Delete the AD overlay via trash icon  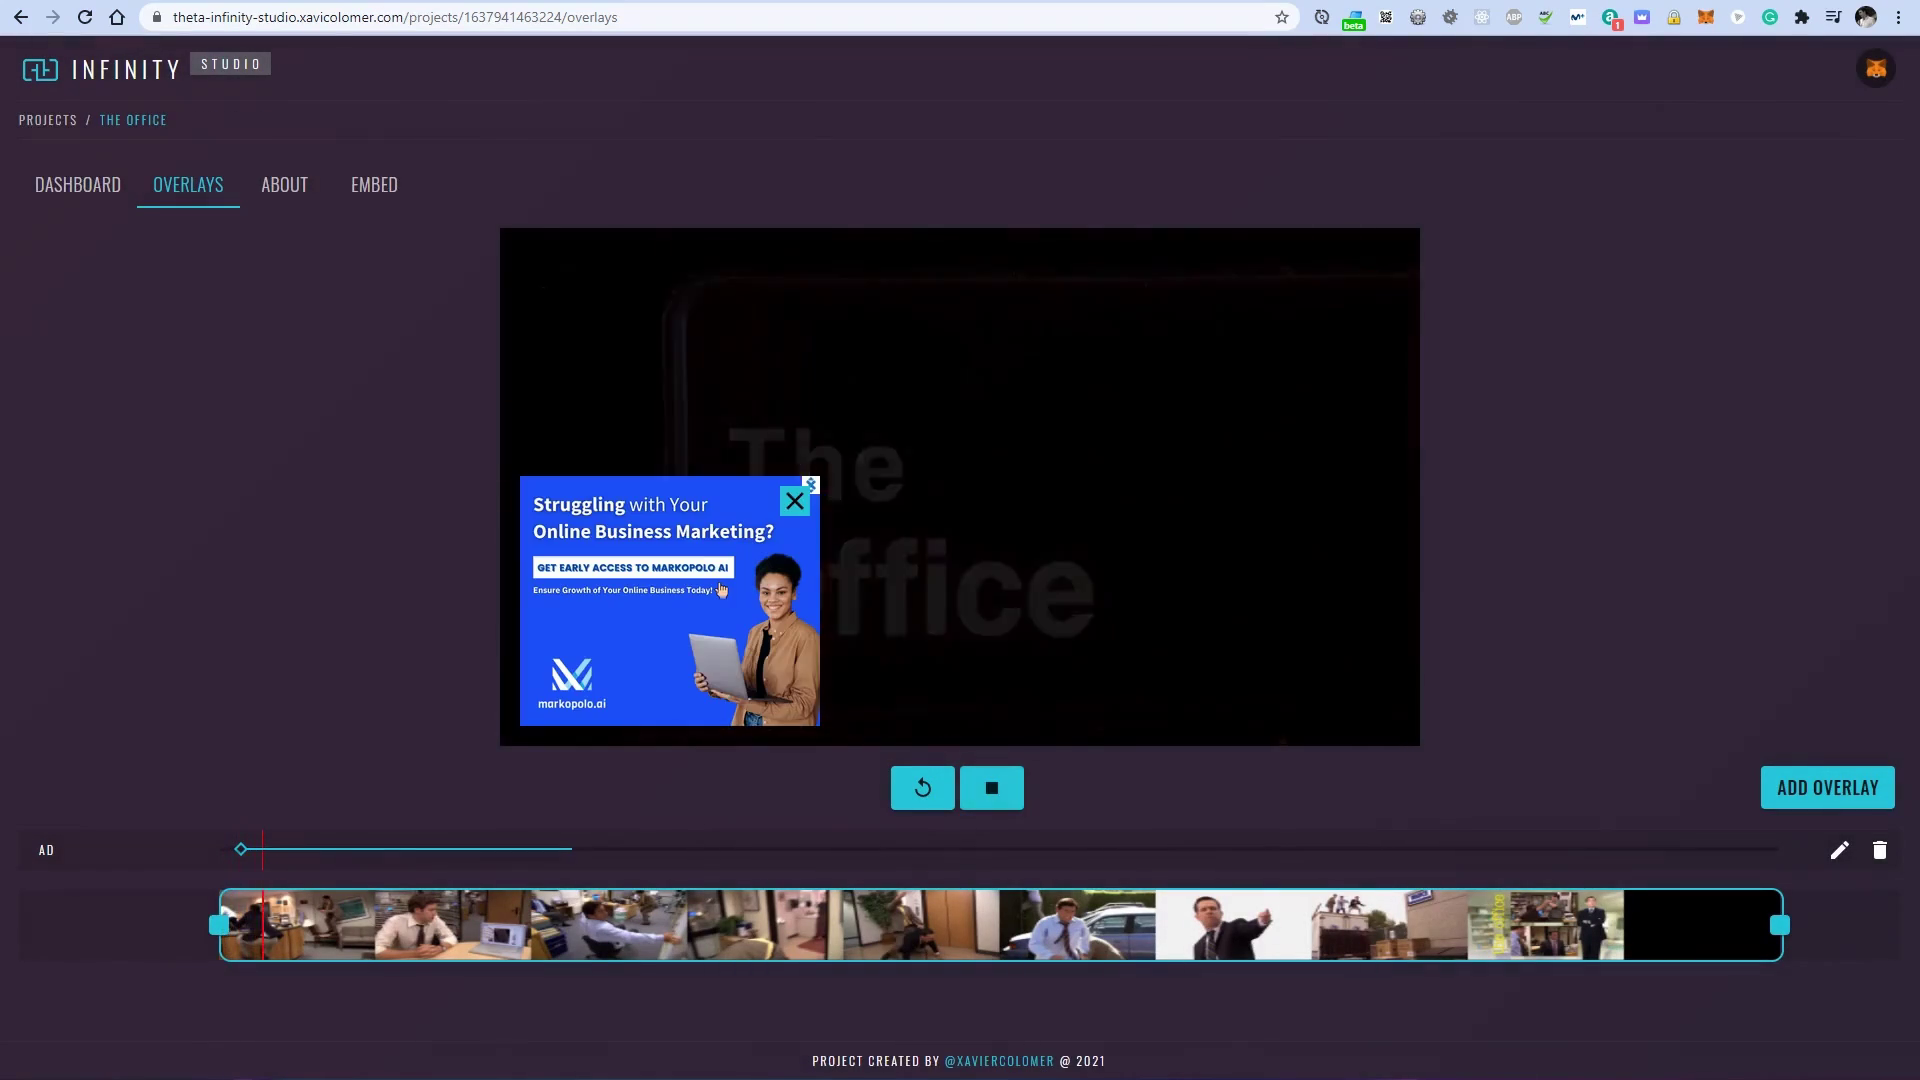pyautogui.click(x=1879, y=850)
